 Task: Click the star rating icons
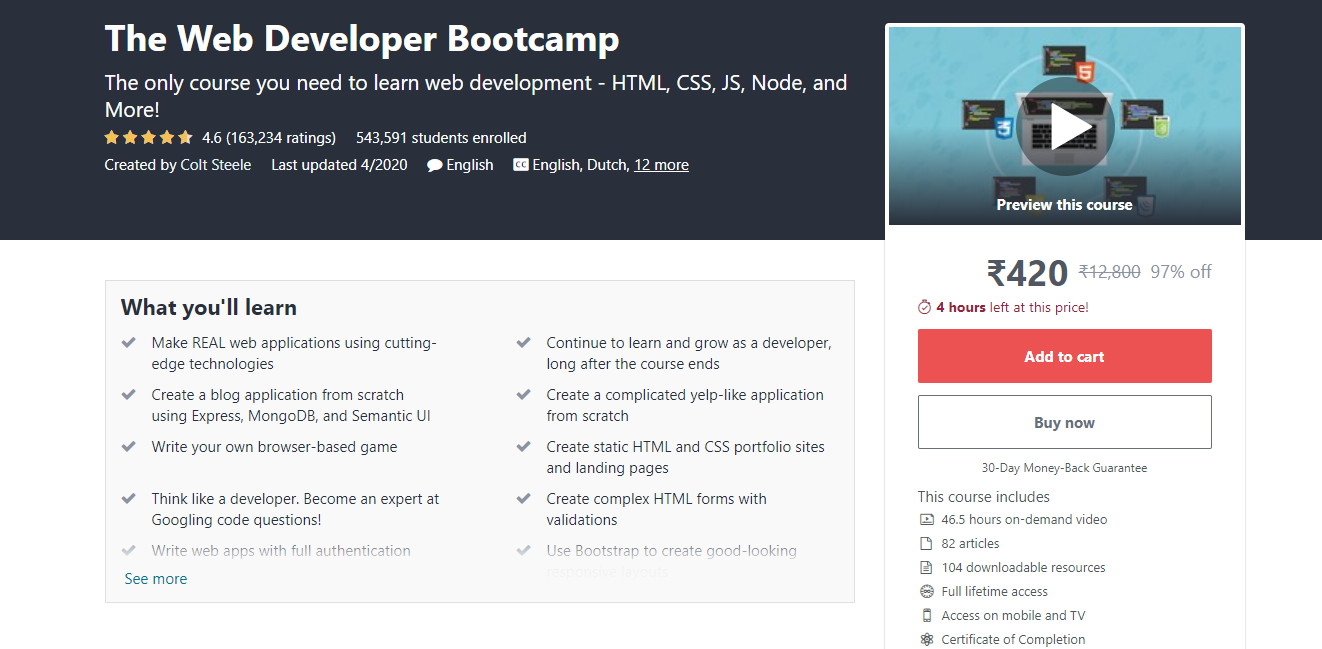149,138
